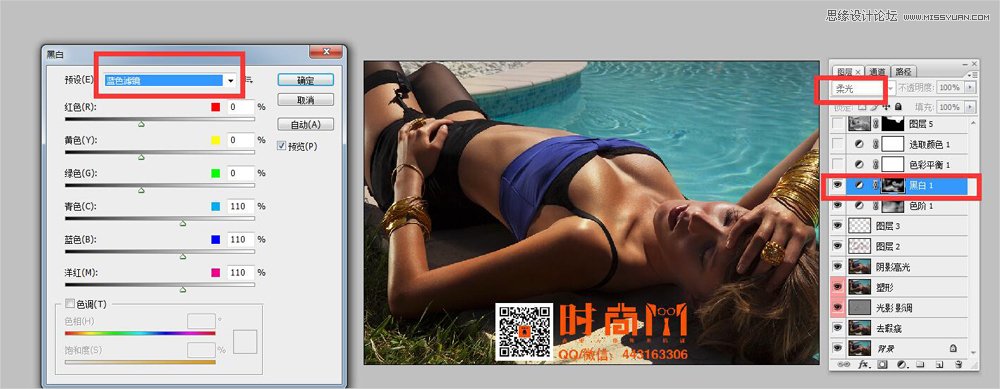Click preset options icon beside preset dropdown
Viewport: 1000px width, 389px height.
(250, 80)
